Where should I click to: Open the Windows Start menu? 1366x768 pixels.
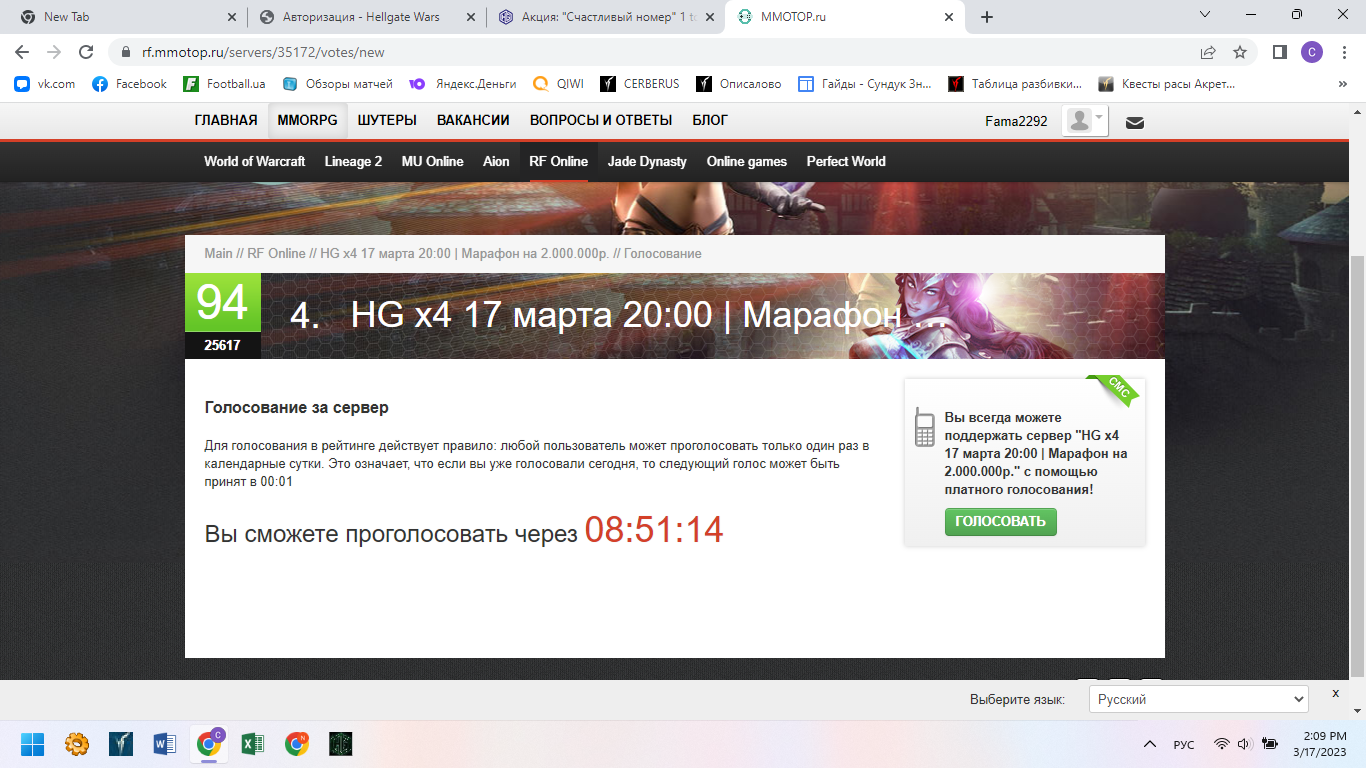32,743
